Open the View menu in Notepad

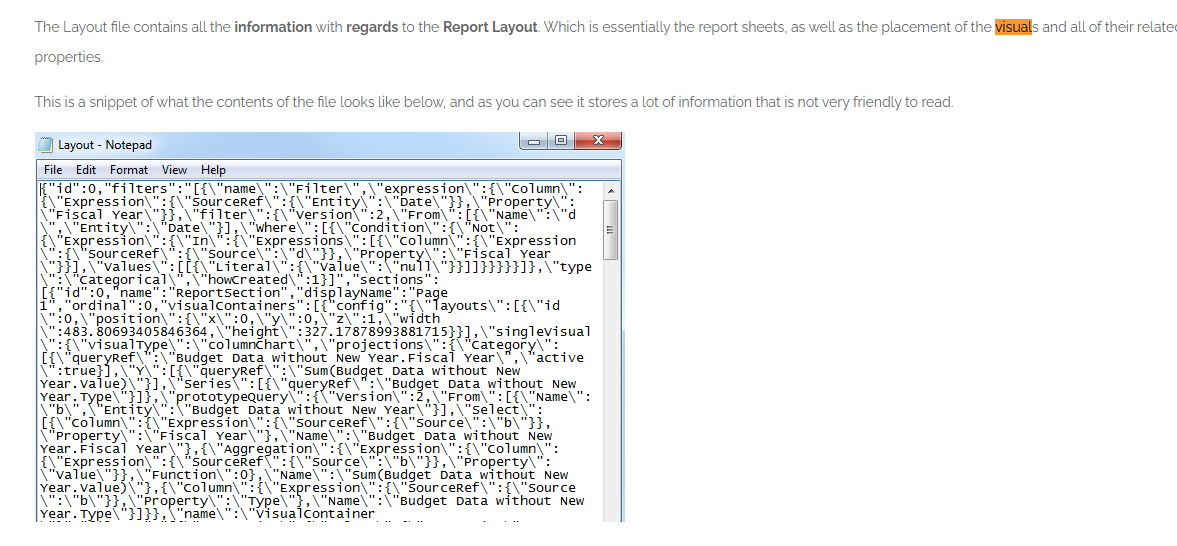(174, 170)
